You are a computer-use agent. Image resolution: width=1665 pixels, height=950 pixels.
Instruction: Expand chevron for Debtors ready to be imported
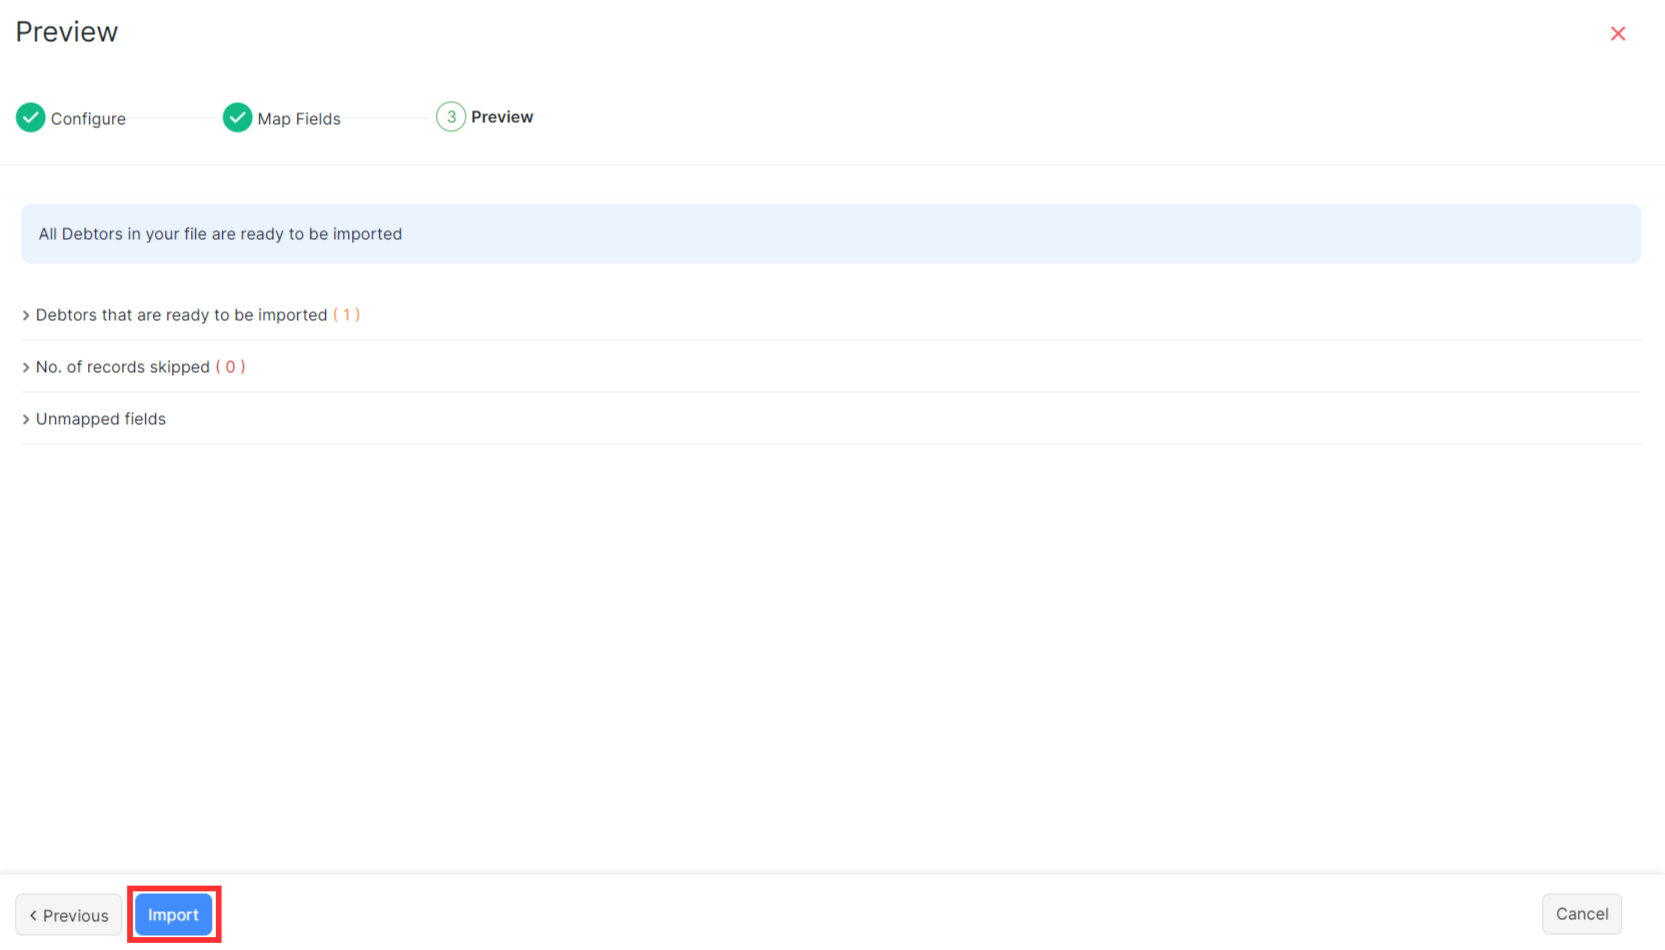coord(26,316)
